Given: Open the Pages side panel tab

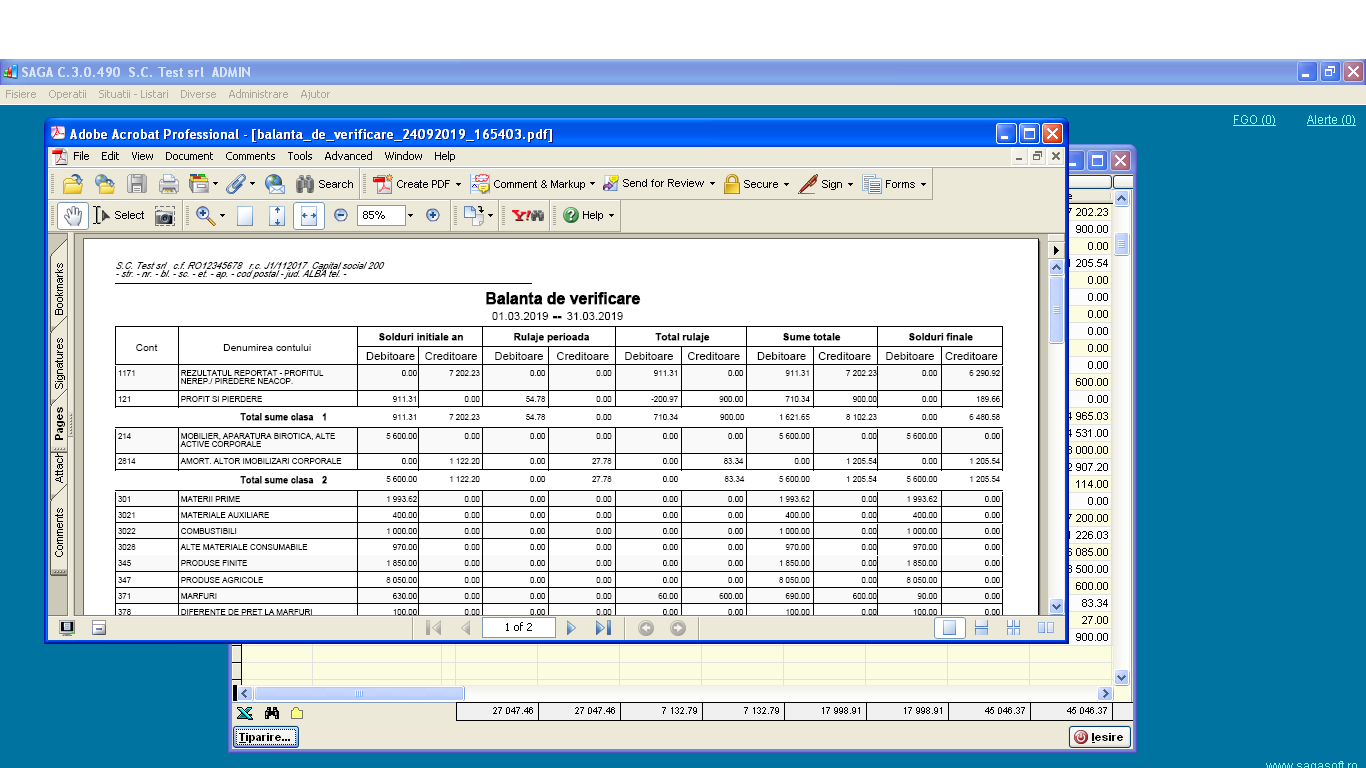Looking at the screenshot, I should 59,423.
